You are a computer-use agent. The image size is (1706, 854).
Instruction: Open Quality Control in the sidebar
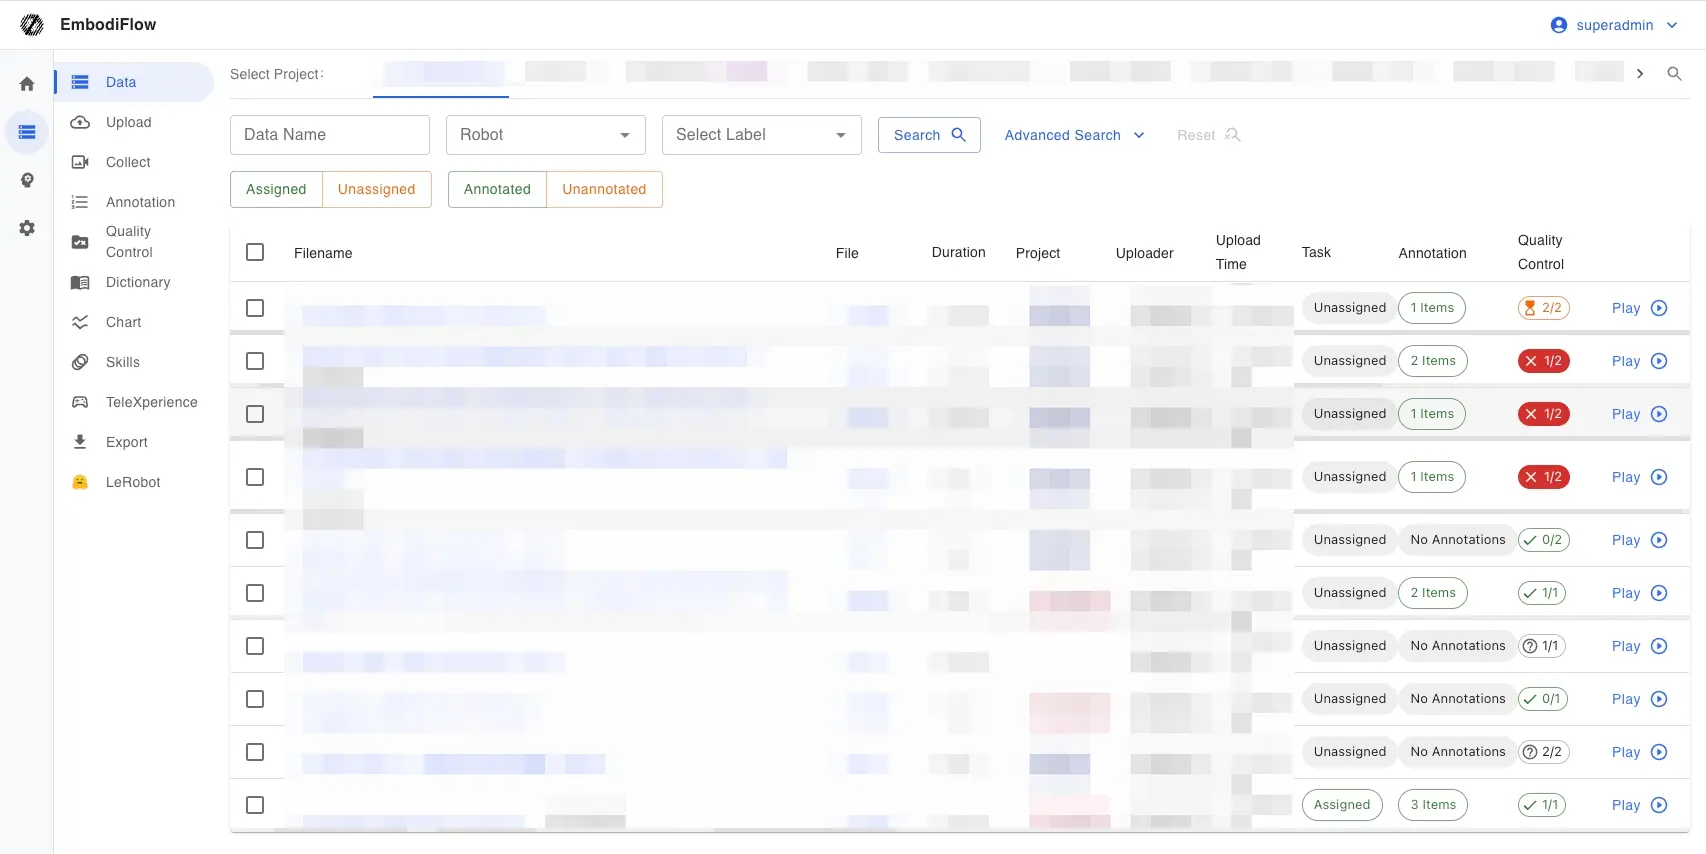pyautogui.click(x=129, y=242)
